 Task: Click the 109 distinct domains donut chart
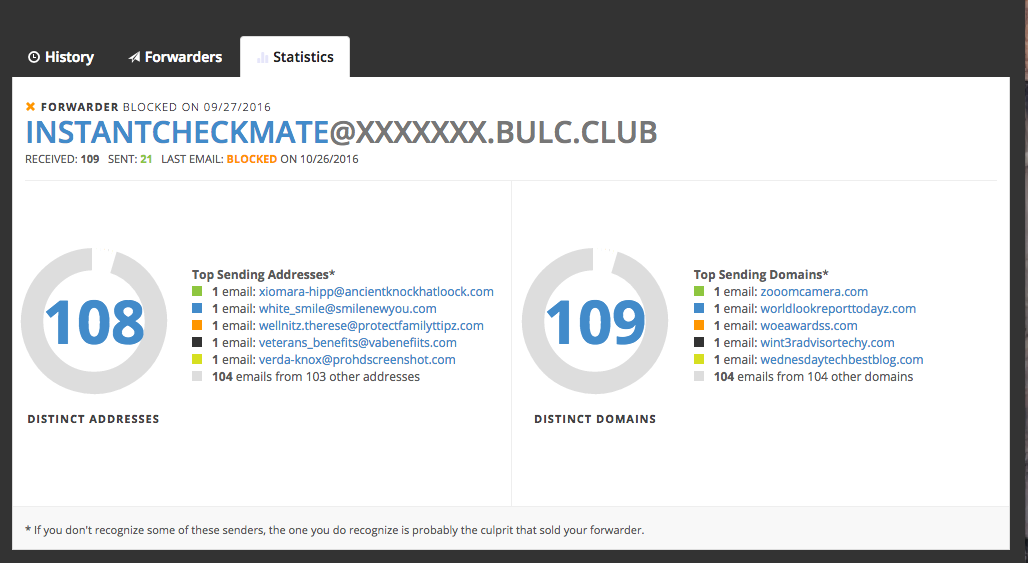(595, 321)
